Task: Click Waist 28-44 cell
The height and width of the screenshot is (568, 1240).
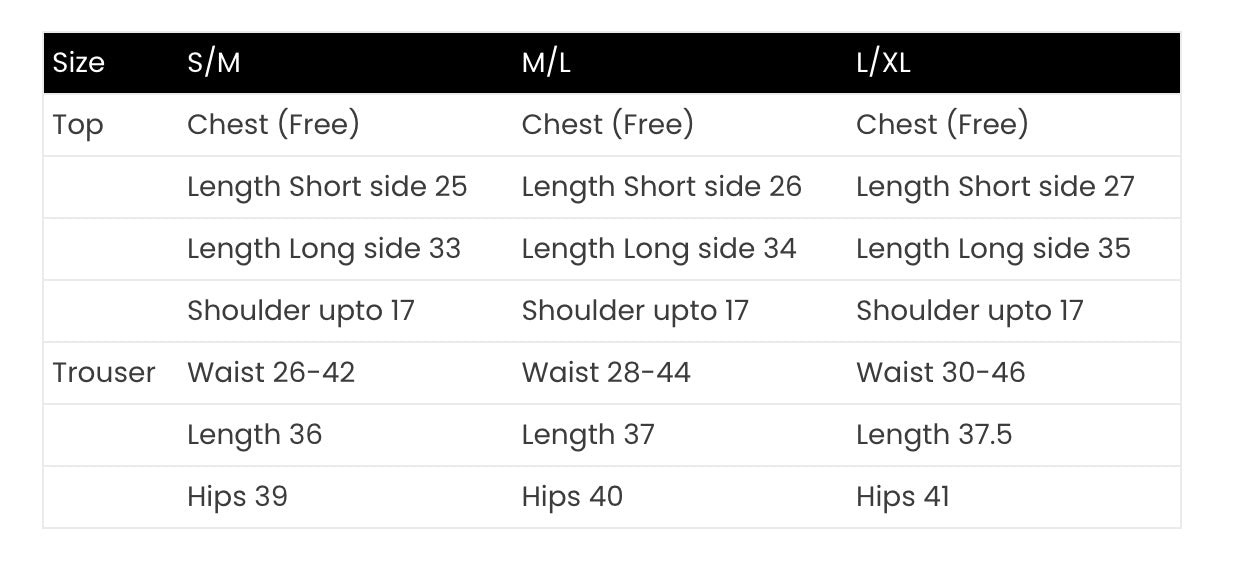Action: point(606,373)
